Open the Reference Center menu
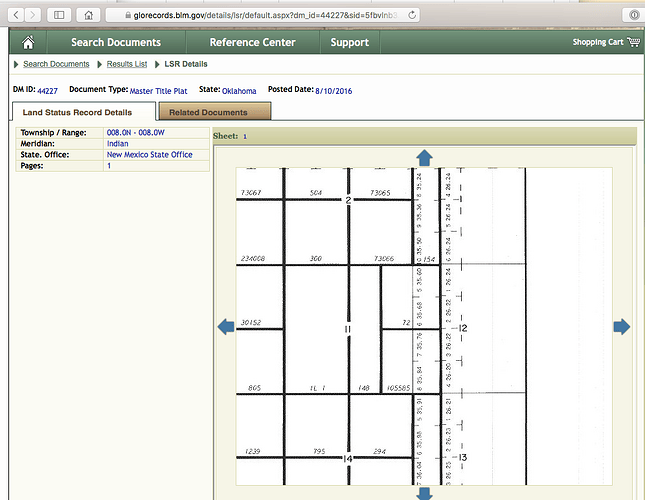645x500 pixels. 252,42
